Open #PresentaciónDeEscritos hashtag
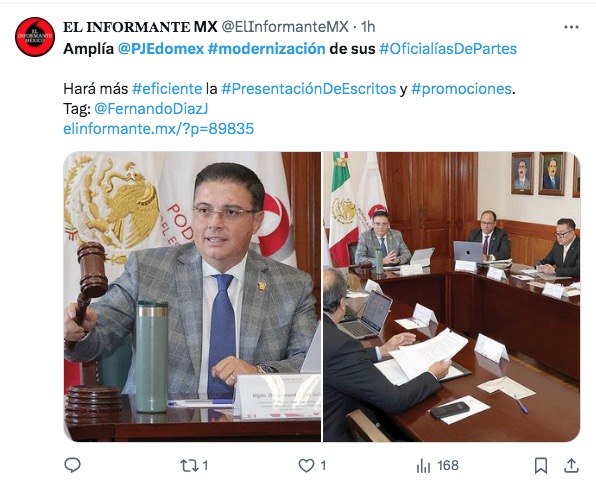 (x=309, y=89)
